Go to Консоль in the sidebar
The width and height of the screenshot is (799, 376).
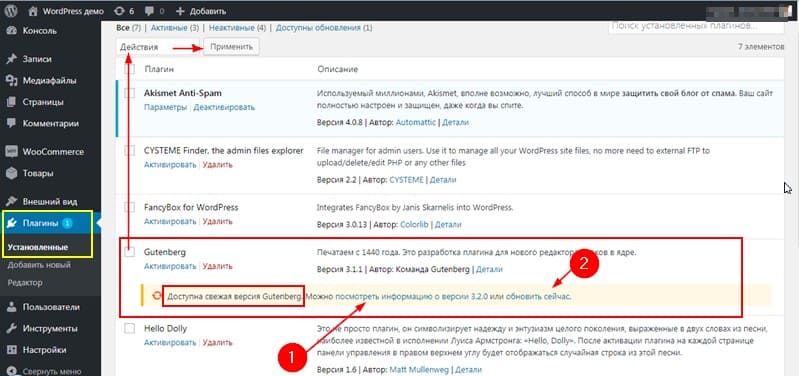point(40,31)
